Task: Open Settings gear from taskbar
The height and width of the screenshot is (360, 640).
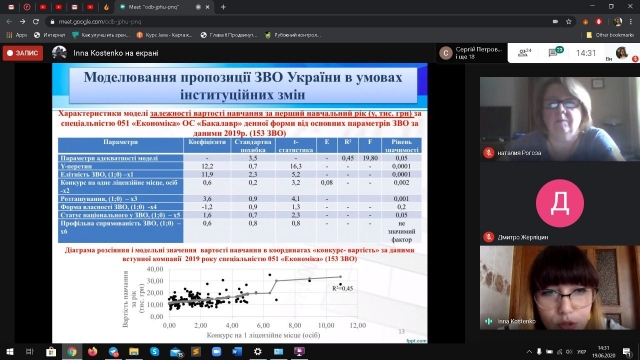Action: (258, 351)
